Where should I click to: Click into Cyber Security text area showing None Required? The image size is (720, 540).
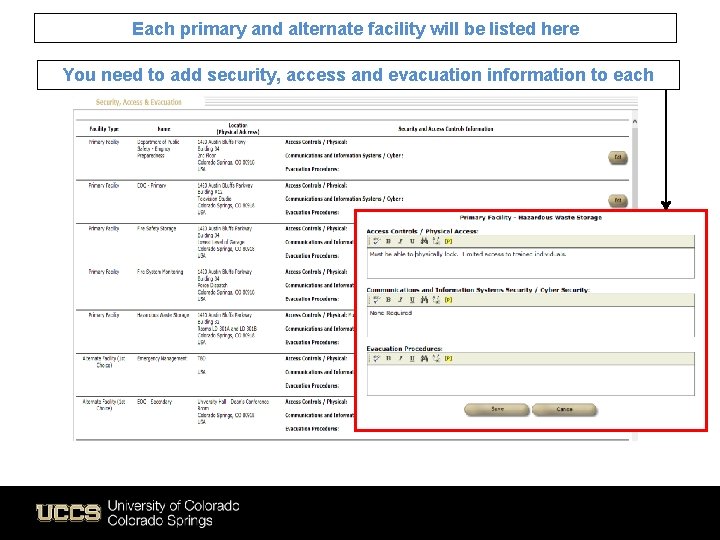click(531, 321)
